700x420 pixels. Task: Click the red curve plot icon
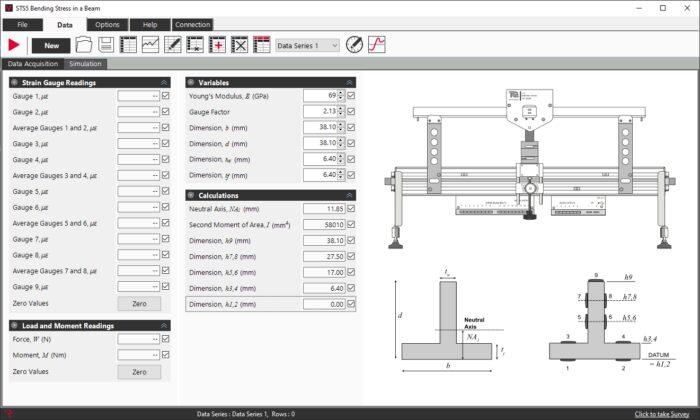click(377, 45)
